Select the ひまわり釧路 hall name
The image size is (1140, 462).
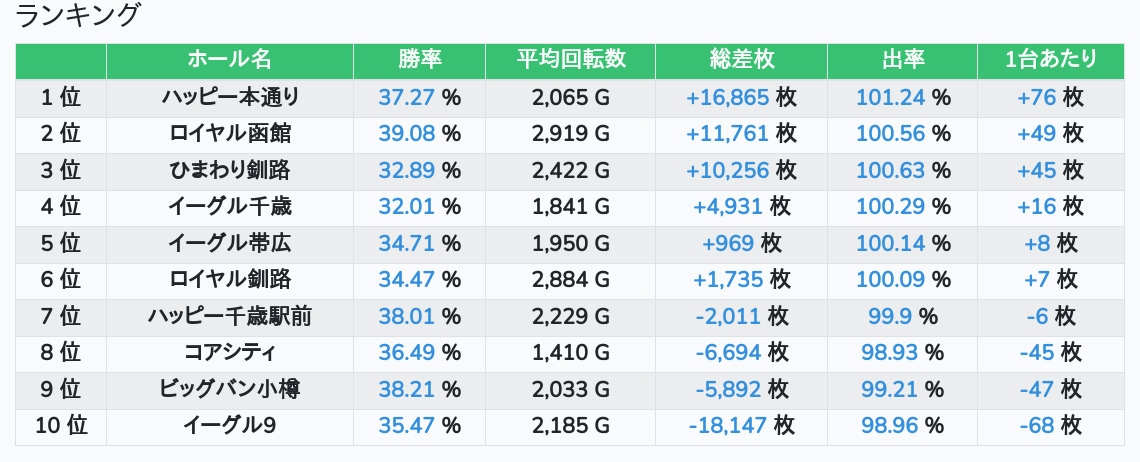click(x=230, y=171)
